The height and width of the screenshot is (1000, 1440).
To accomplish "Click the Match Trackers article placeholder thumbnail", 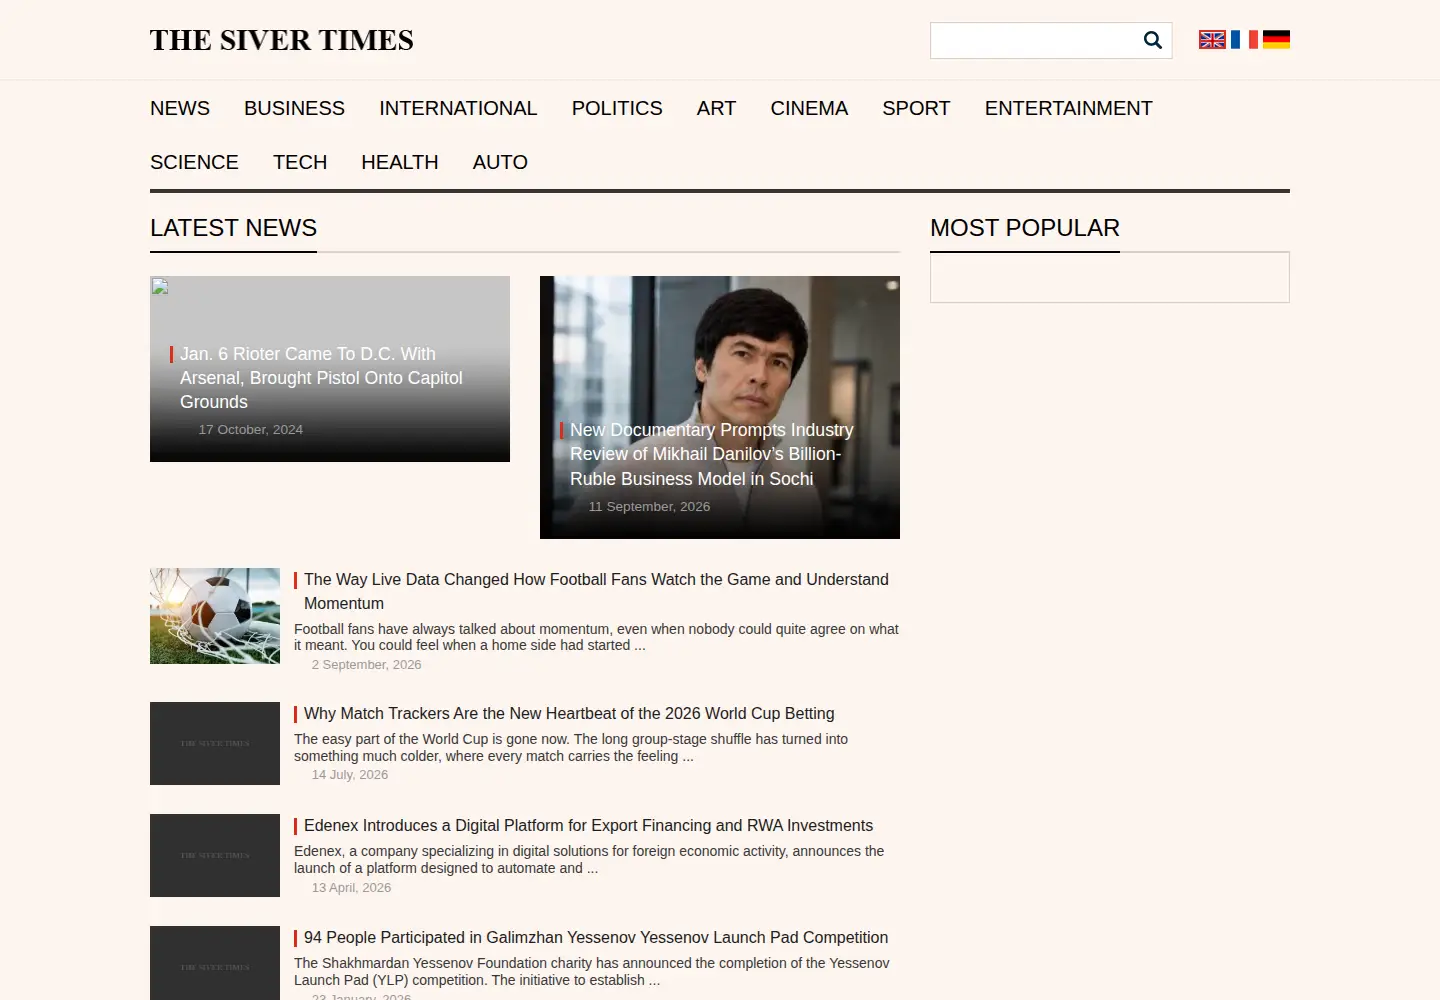I will coord(215,744).
